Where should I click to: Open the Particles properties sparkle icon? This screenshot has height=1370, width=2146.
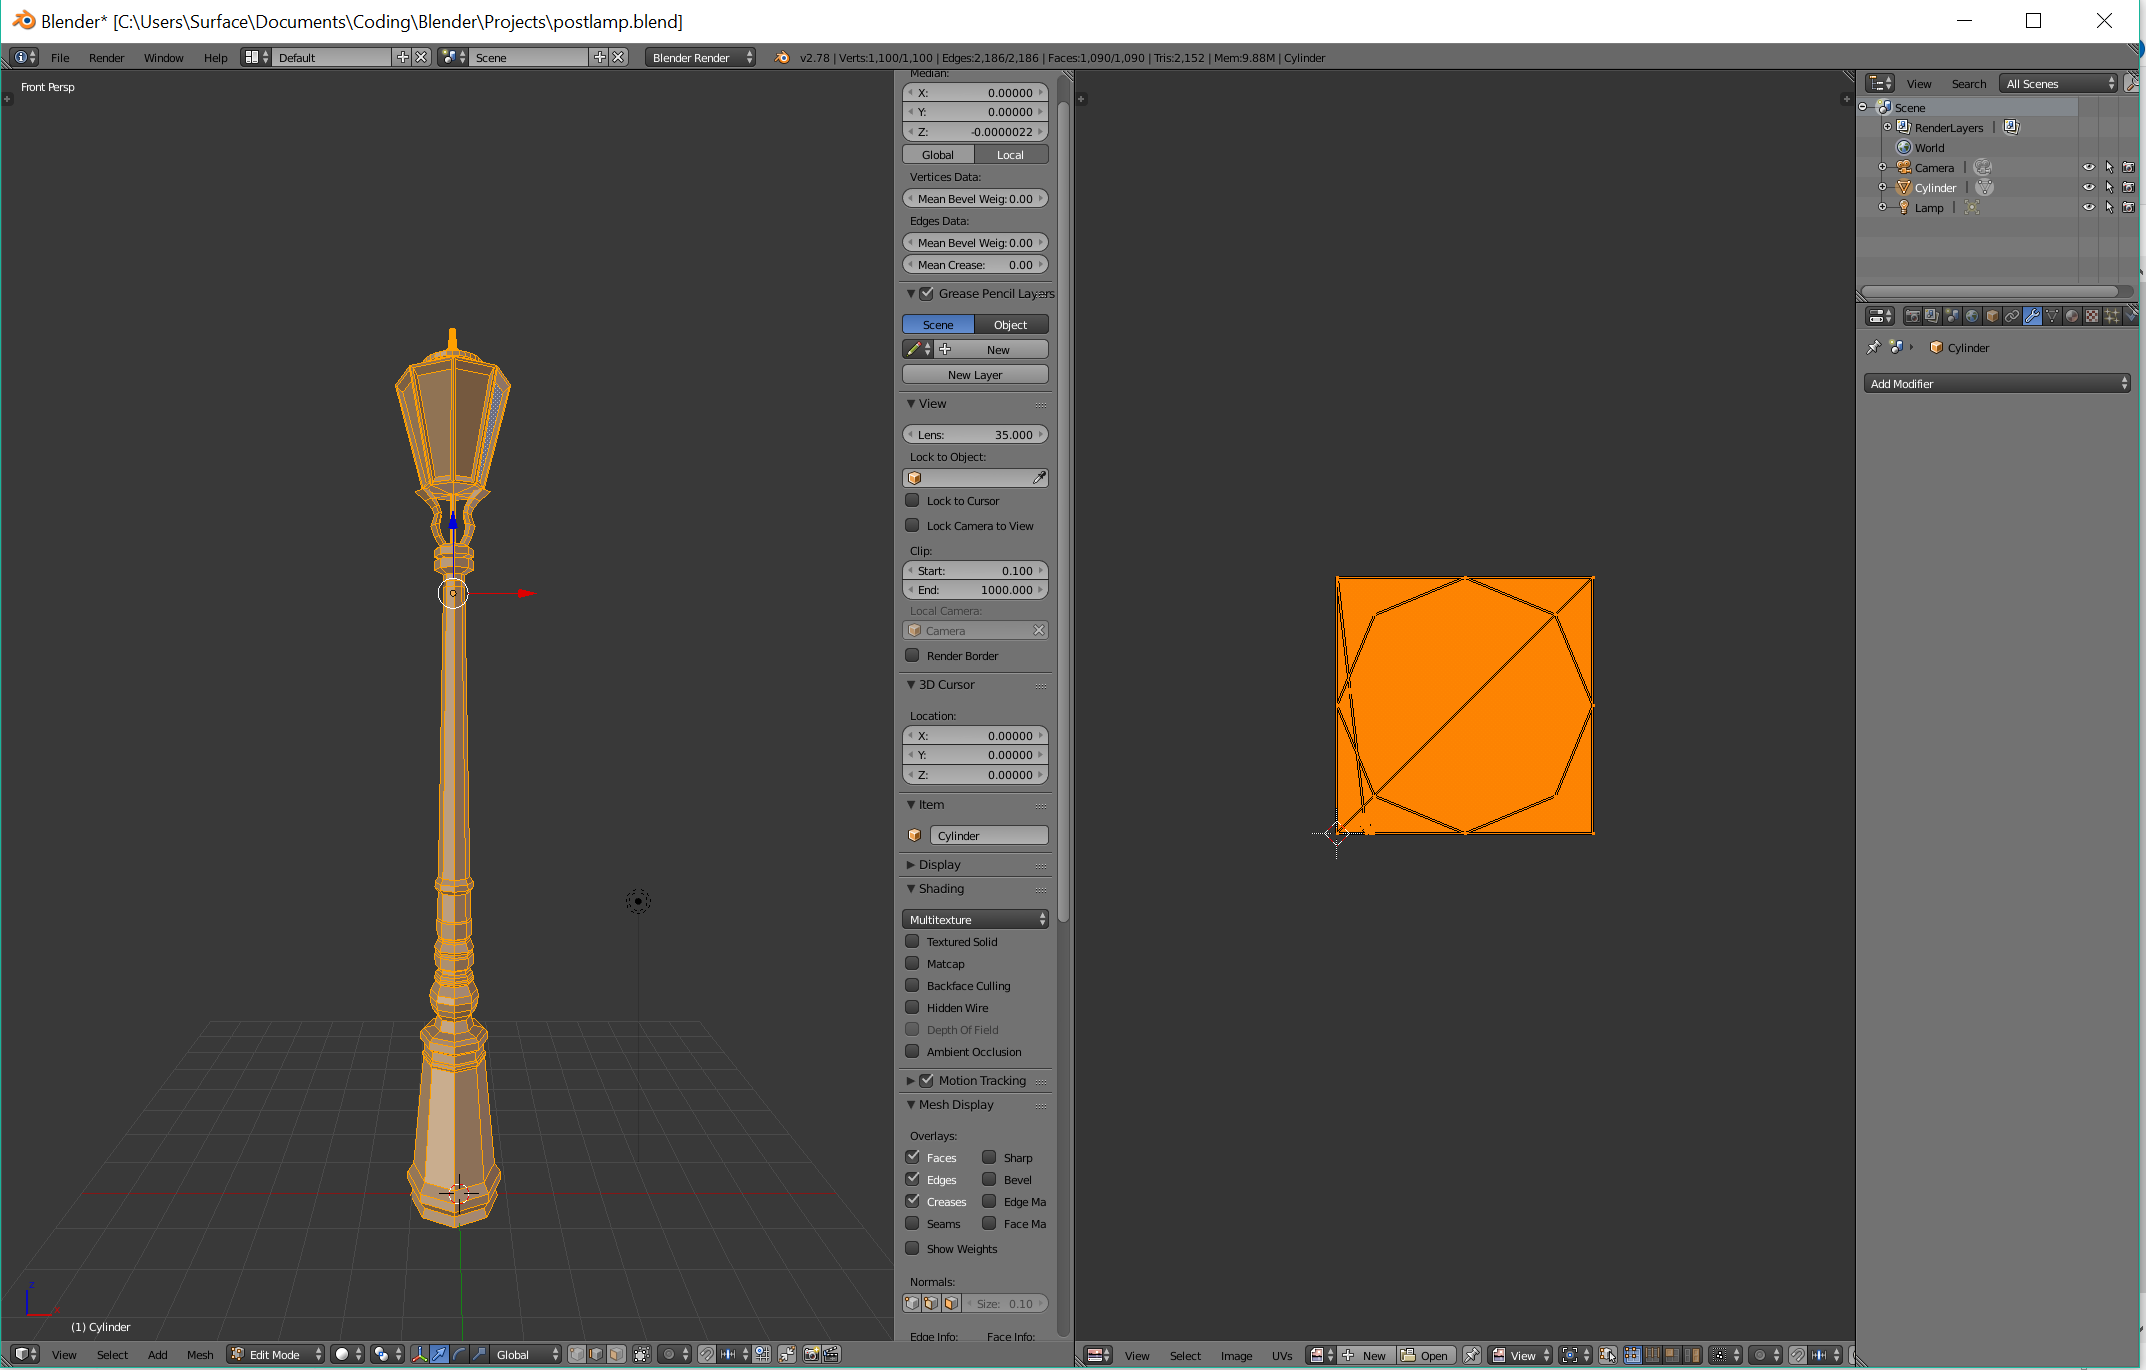pyautogui.click(x=2112, y=316)
